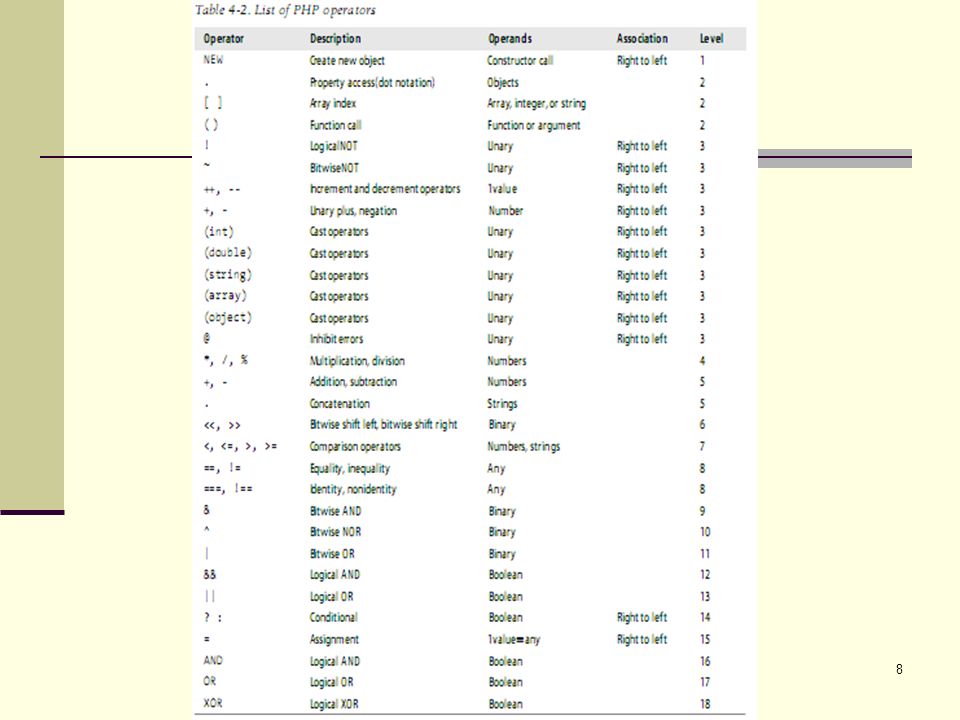Click the '(array)' cast operator cell
960x720 pixels.
225,296
